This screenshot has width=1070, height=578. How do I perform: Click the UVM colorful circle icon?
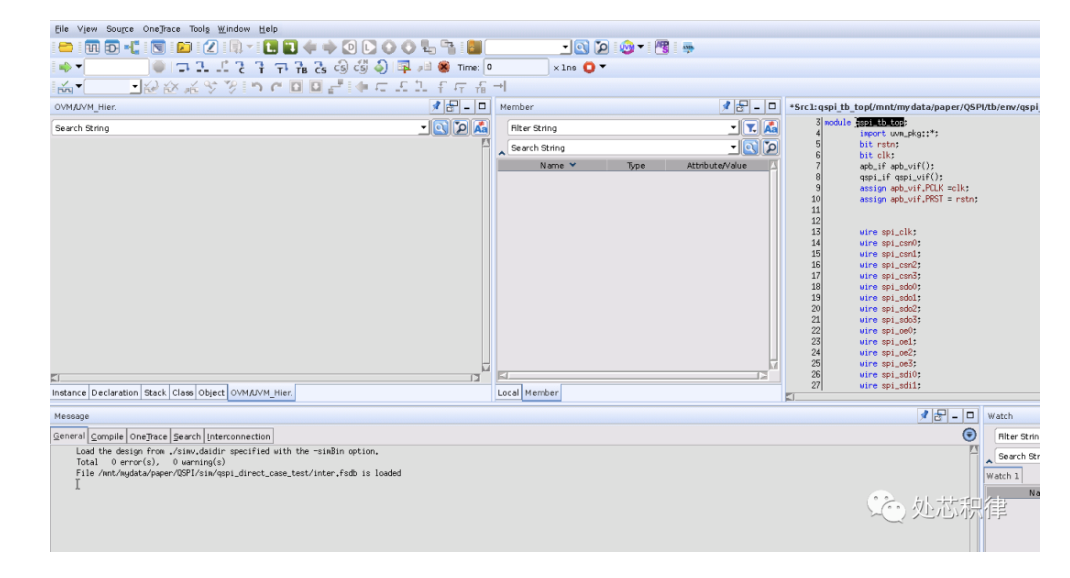pos(627,47)
